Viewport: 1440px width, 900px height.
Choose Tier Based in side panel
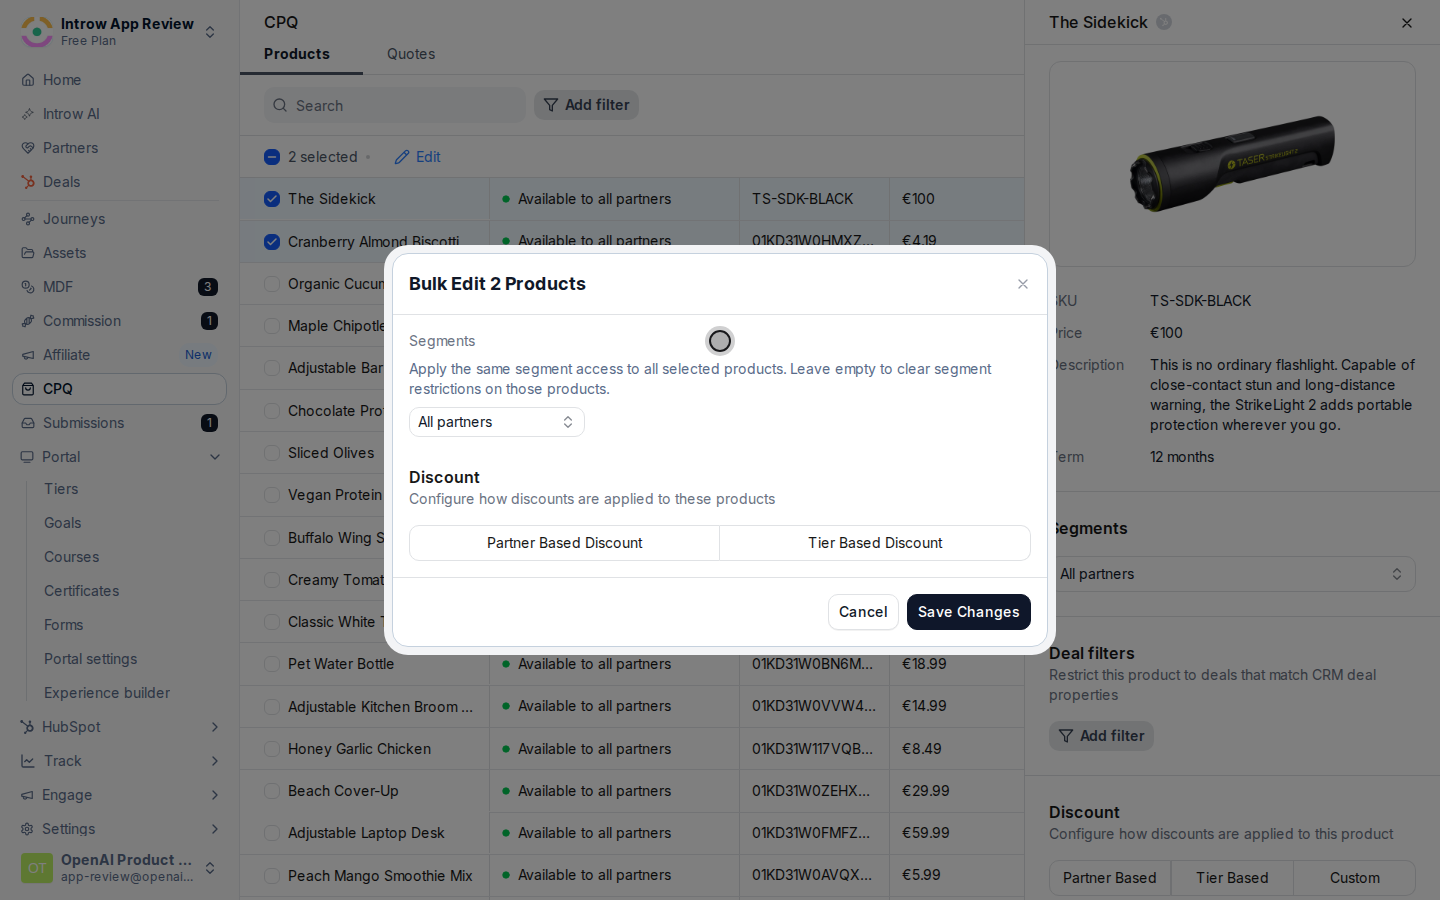click(x=1232, y=878)
